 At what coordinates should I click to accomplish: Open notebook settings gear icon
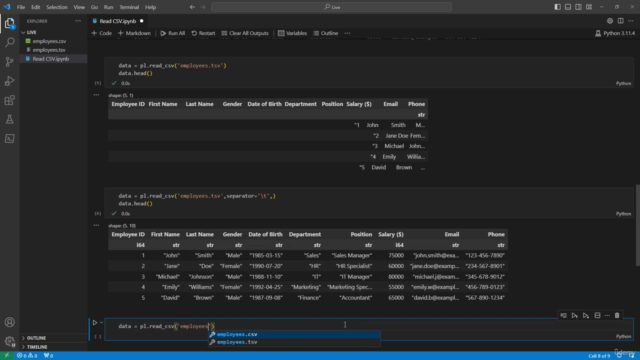point(610,21)
